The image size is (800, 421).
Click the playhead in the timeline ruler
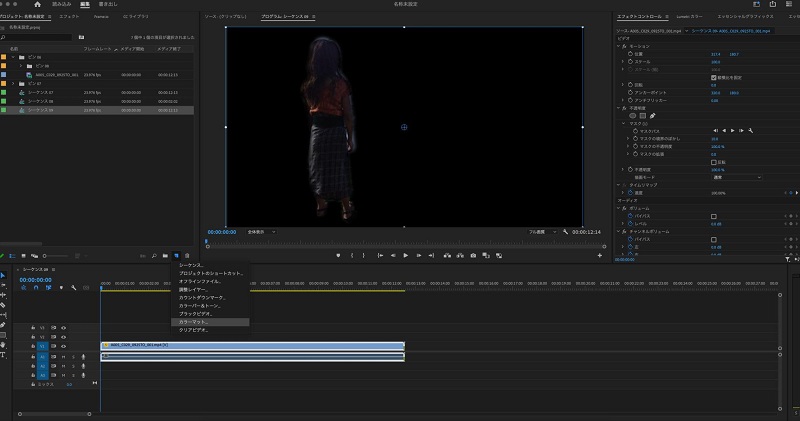(x=101, y=288)
